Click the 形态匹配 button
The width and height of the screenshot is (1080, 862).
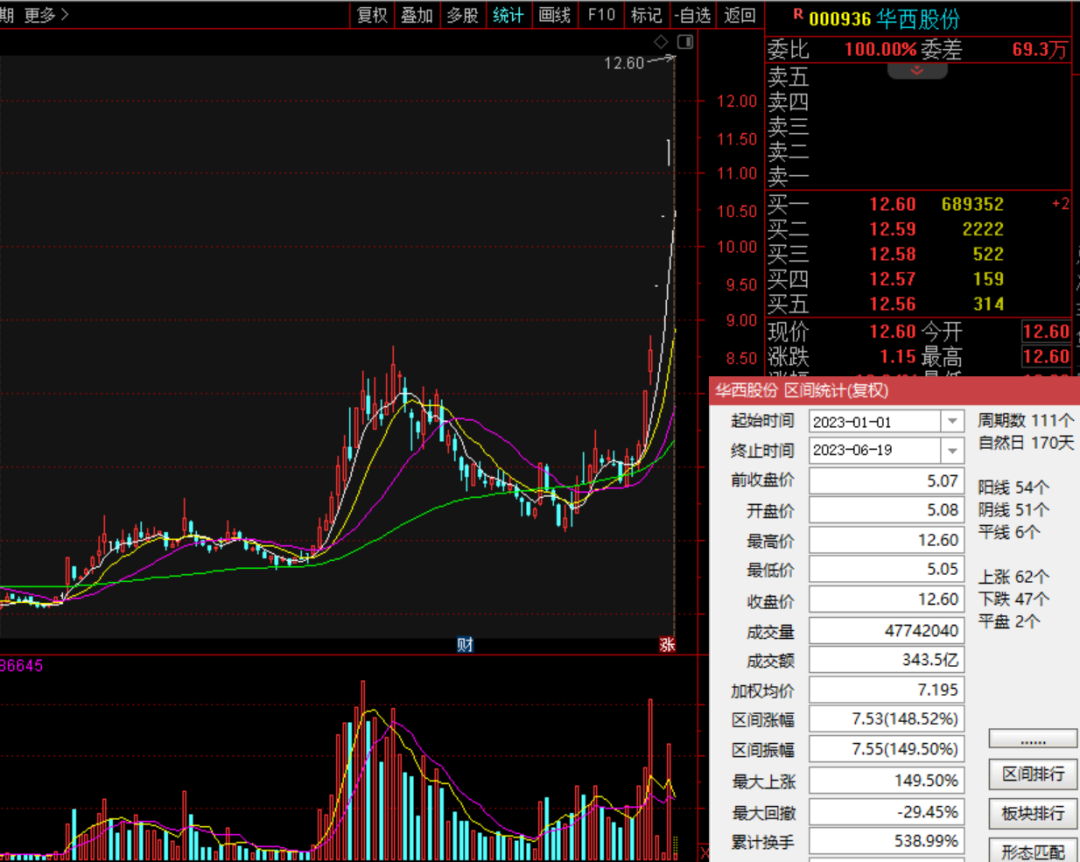[x=1032, y=850]
